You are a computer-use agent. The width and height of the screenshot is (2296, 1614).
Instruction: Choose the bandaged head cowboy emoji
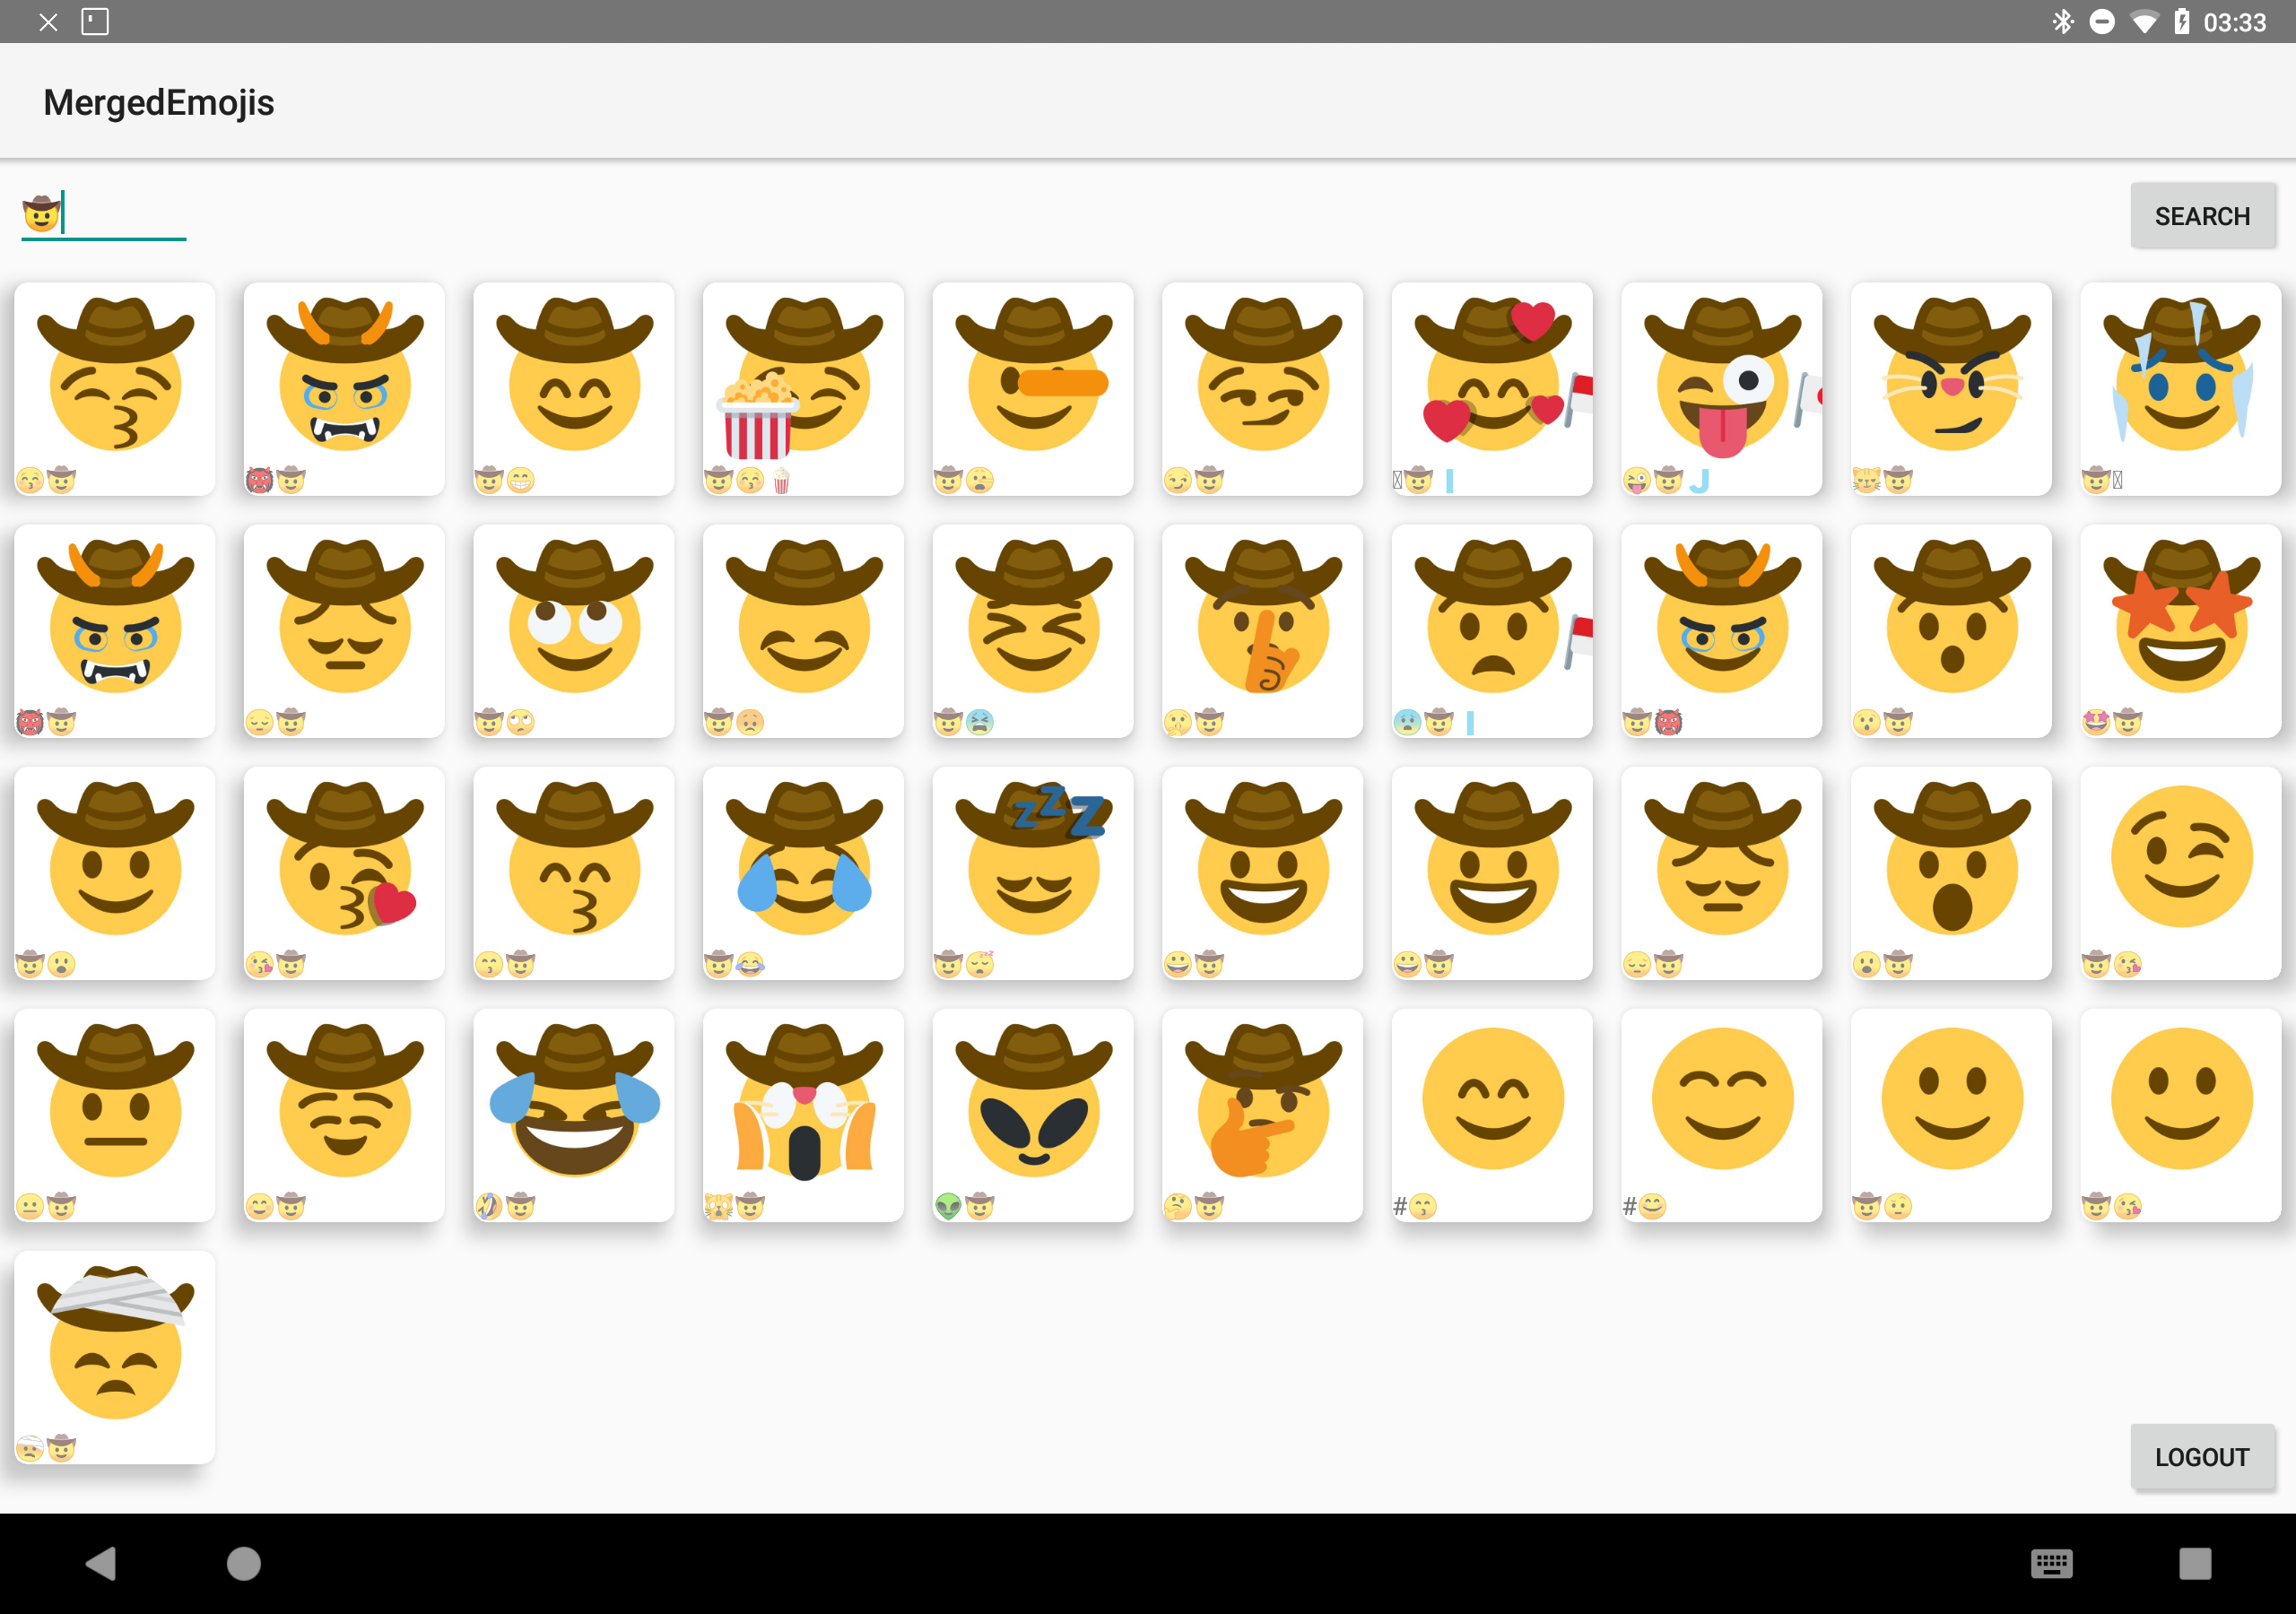[115, 1356]
